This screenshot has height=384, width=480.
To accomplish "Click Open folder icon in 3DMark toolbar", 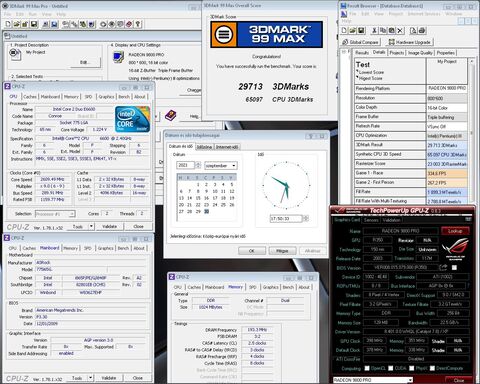I will click(17, 24).
